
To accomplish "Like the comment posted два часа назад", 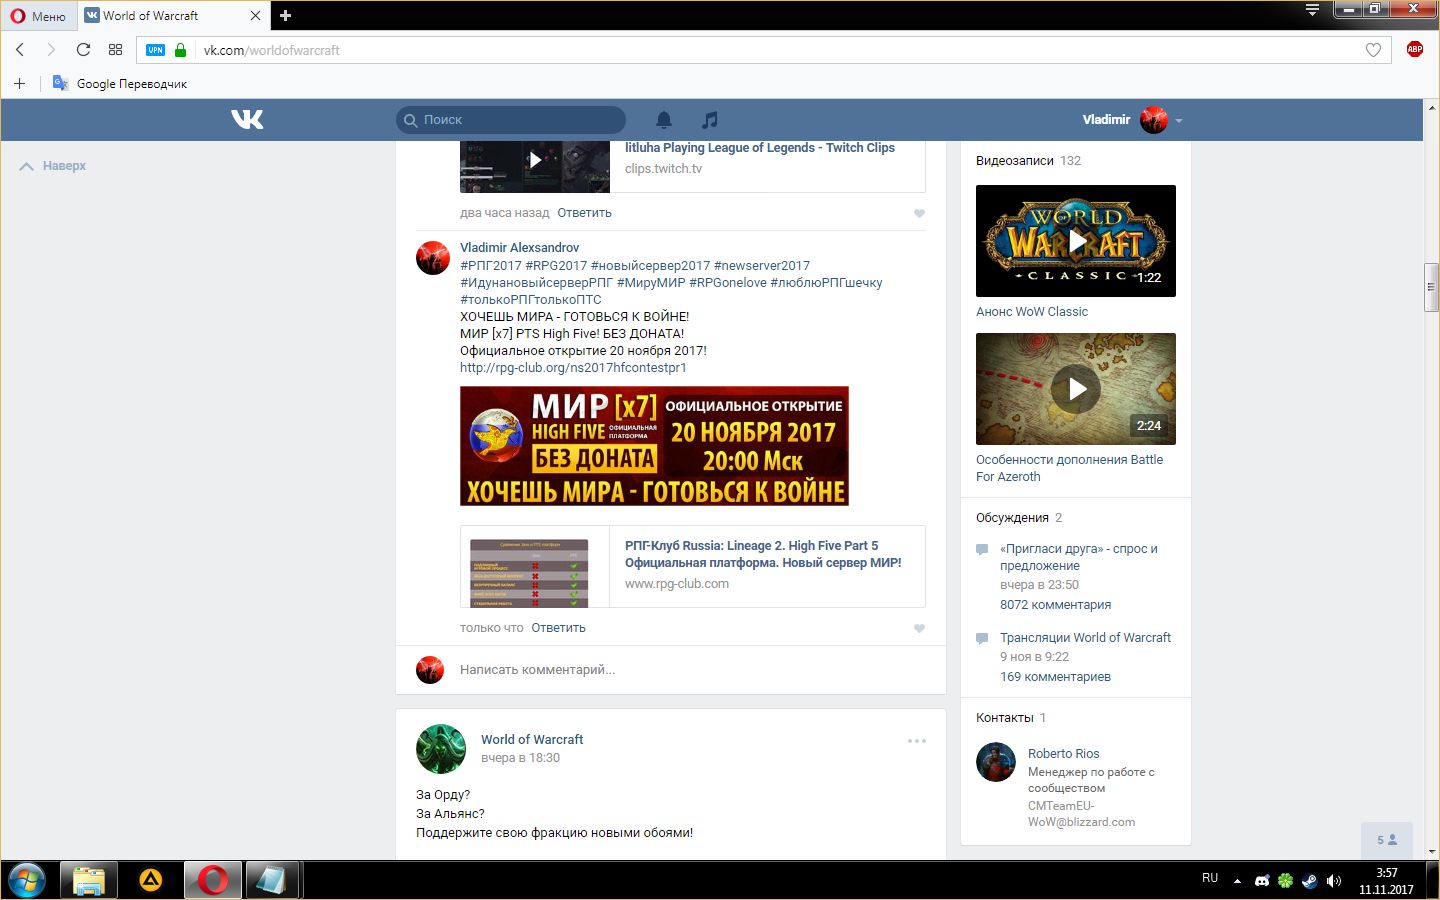I will (x=919, y=213).
